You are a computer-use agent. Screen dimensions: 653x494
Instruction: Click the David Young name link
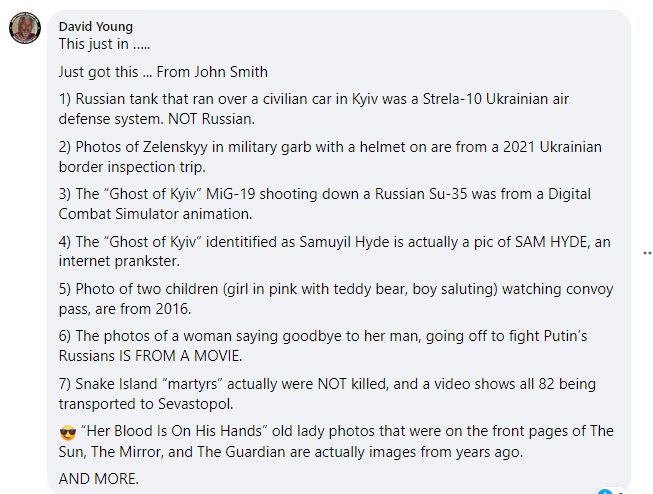tap(96, 27)
